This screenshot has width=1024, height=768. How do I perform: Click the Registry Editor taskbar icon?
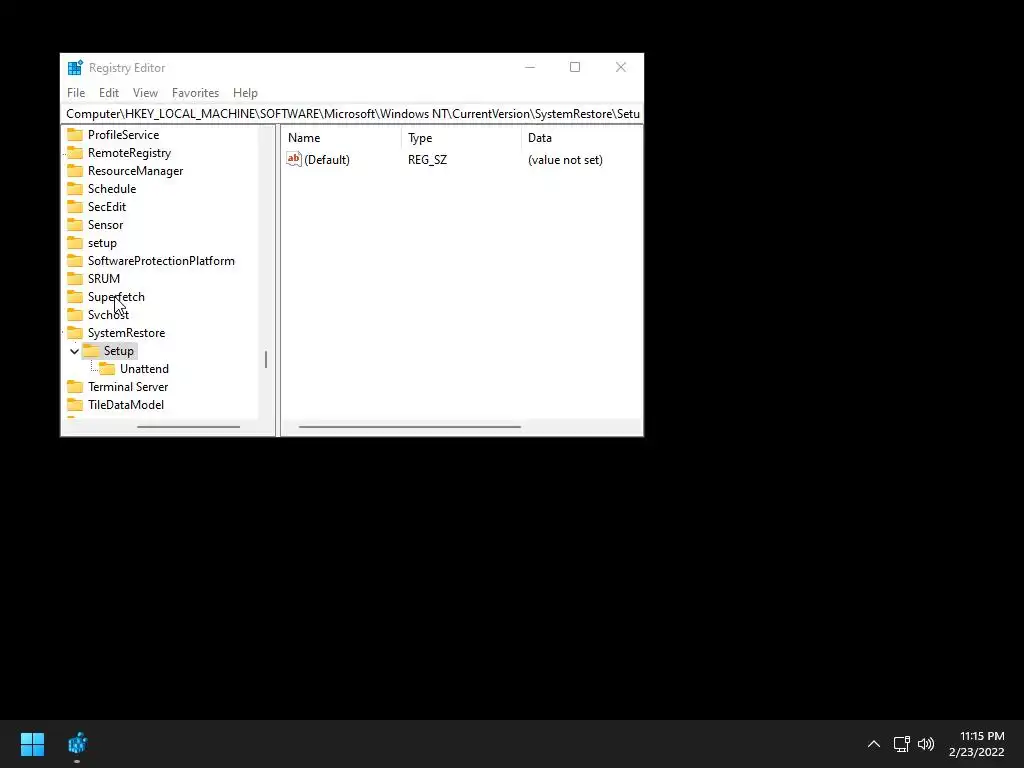(77, 744)
